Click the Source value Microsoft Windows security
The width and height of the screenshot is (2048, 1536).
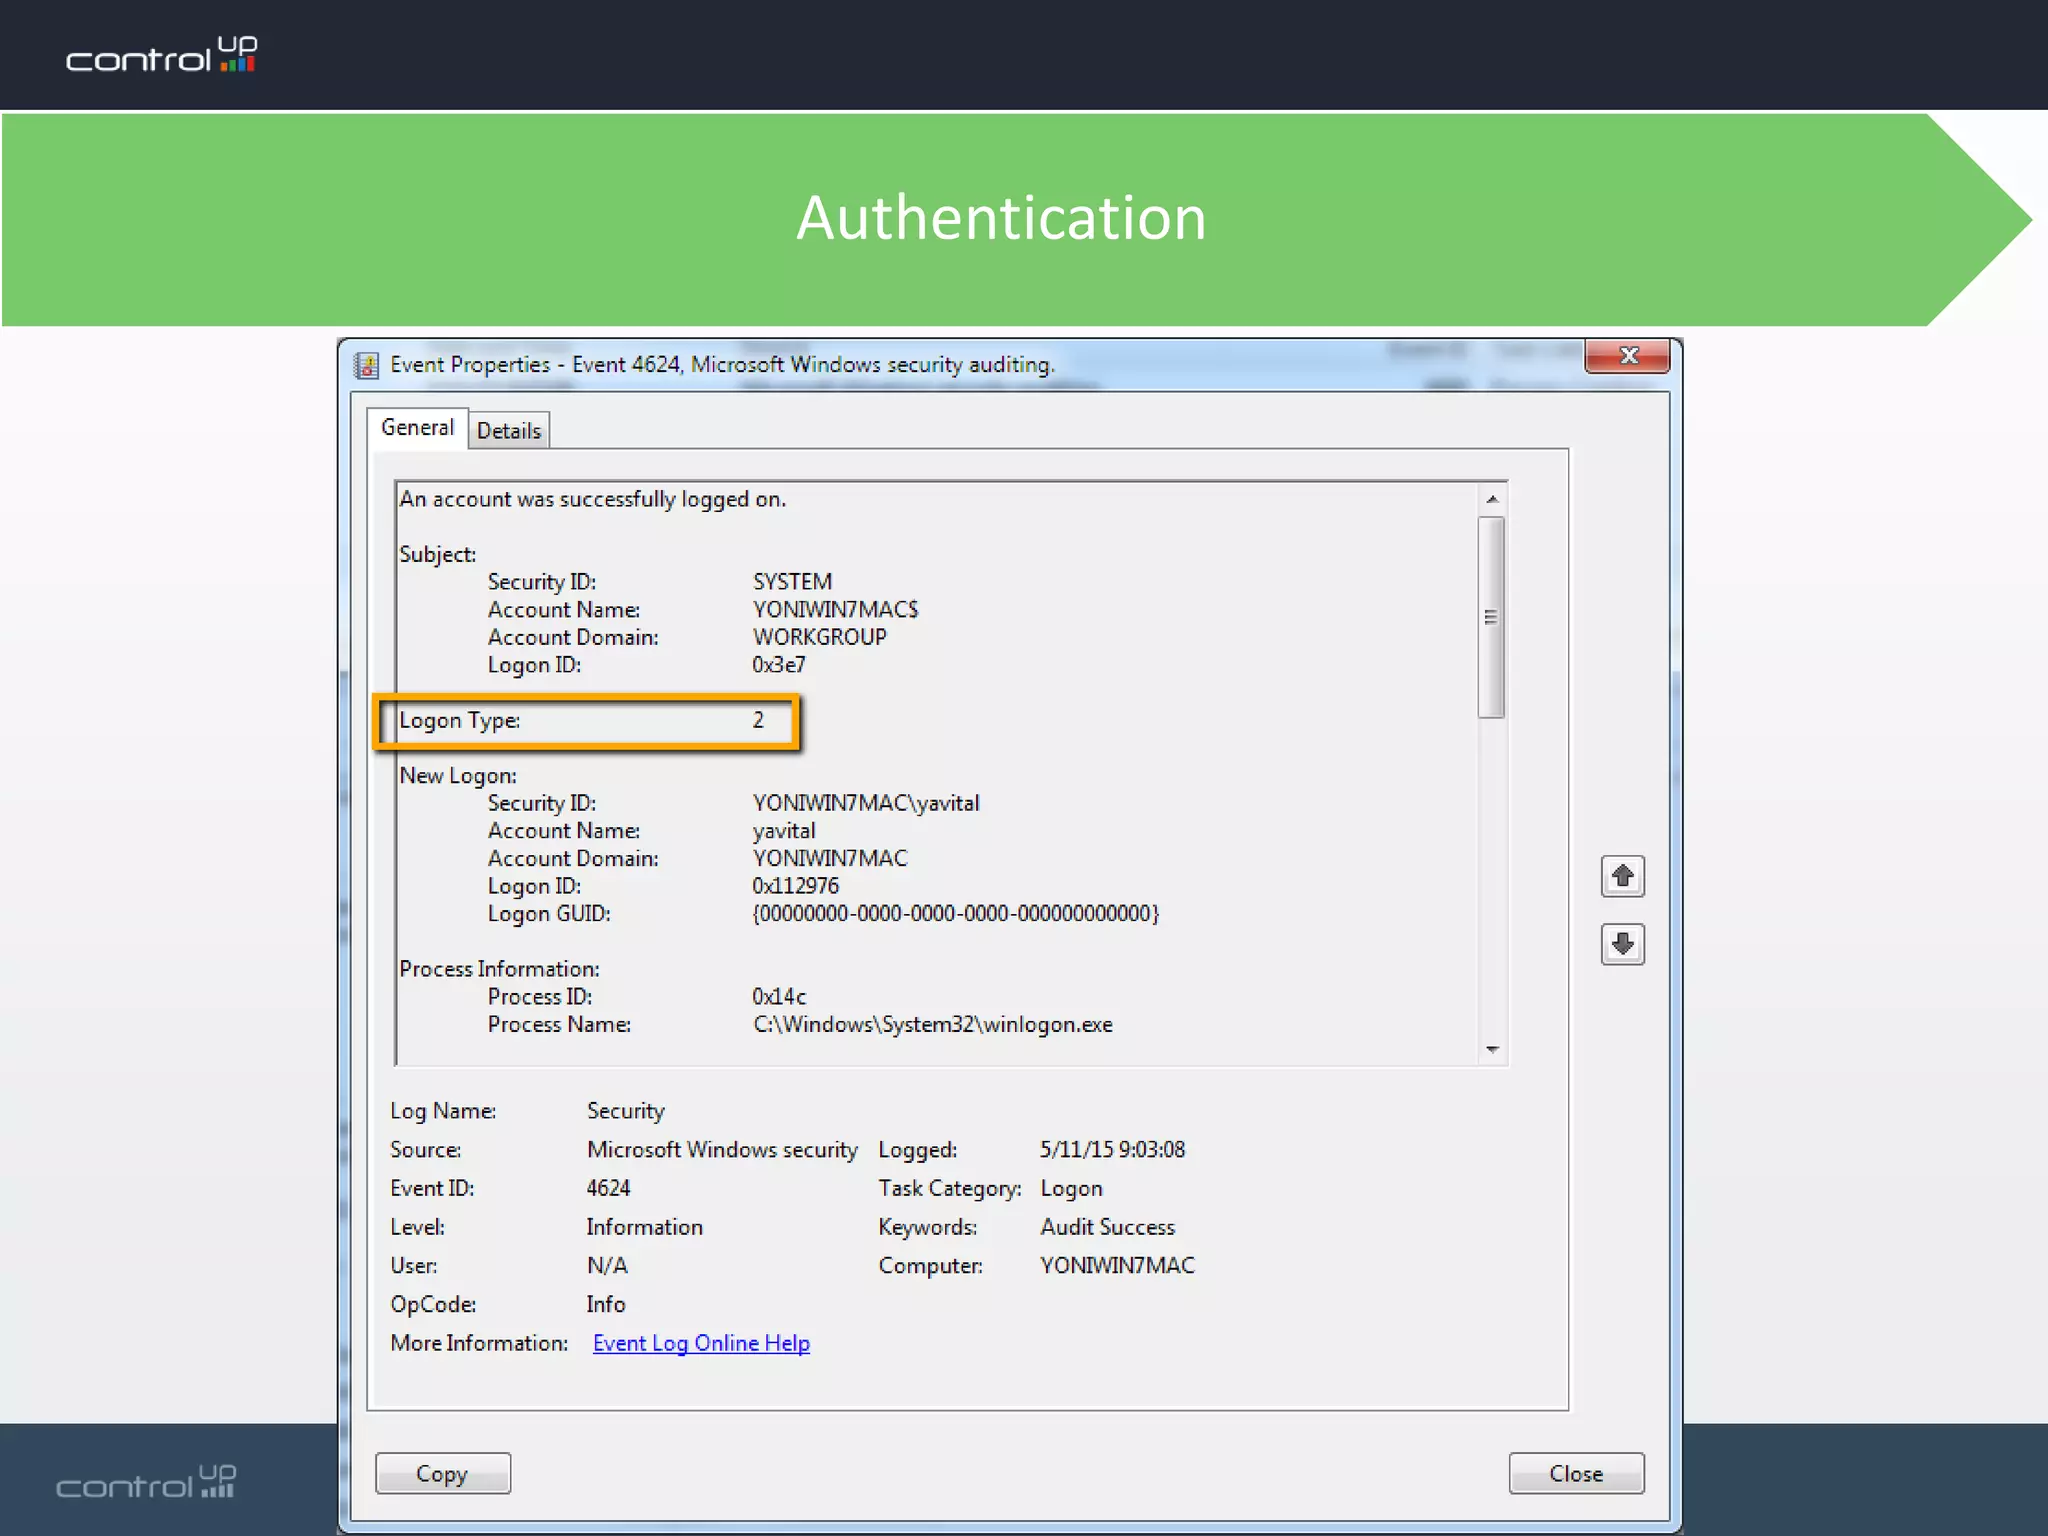tap(722, 1150)
